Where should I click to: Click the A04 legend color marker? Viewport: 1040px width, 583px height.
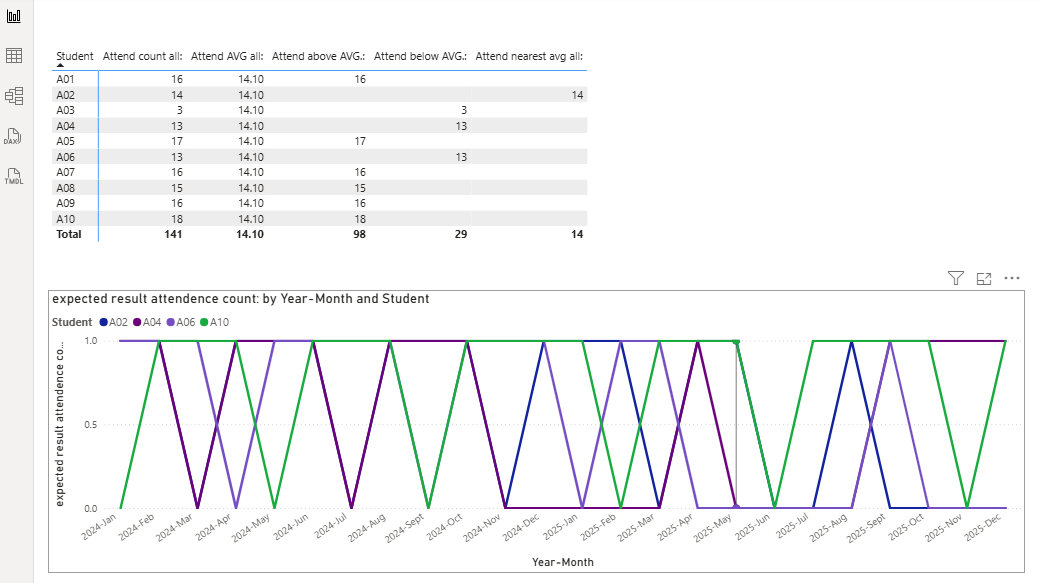(x=137, y=322)
